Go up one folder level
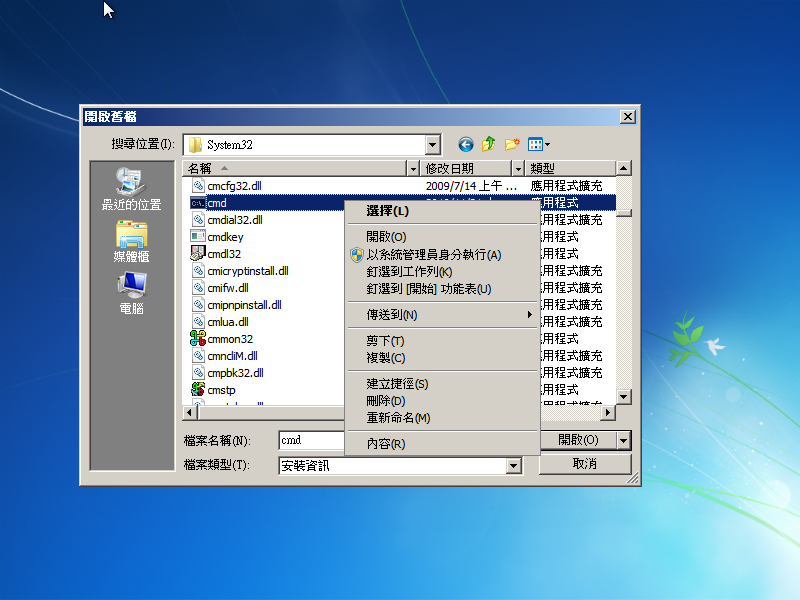800x600 pixels. 489,144
